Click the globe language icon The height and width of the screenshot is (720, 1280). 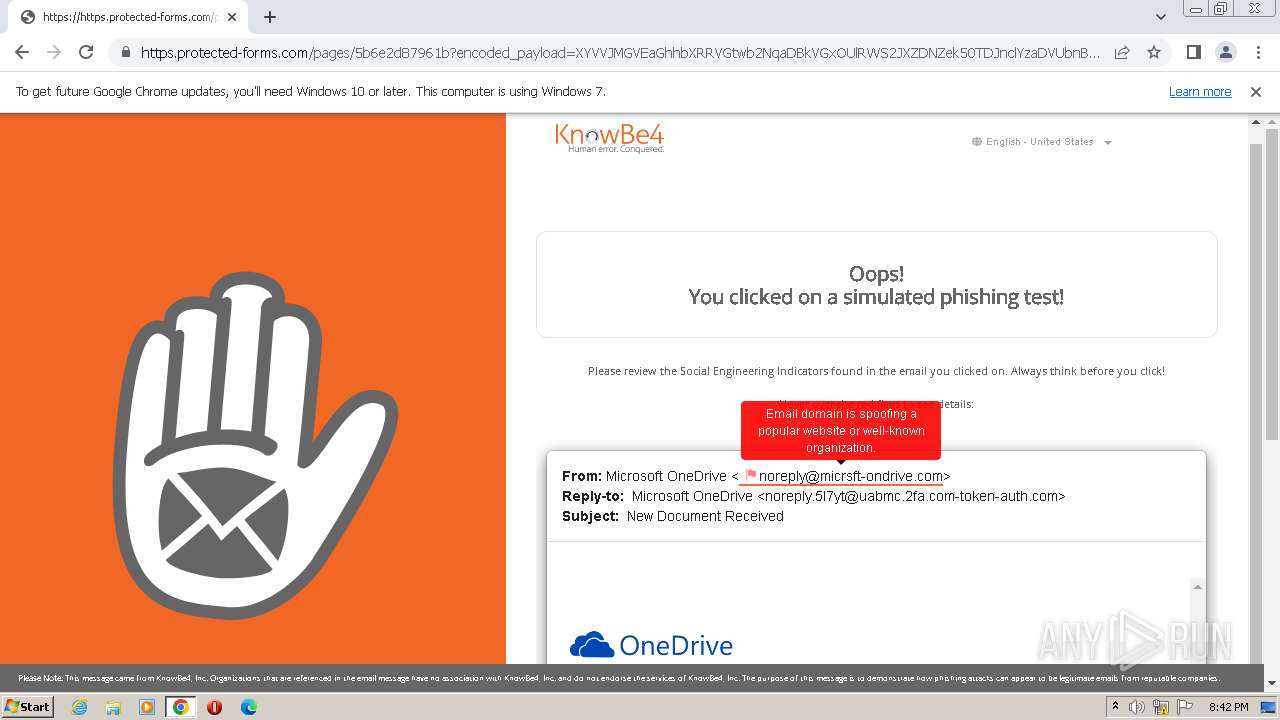pyautogui.click(x=977, y=142)
